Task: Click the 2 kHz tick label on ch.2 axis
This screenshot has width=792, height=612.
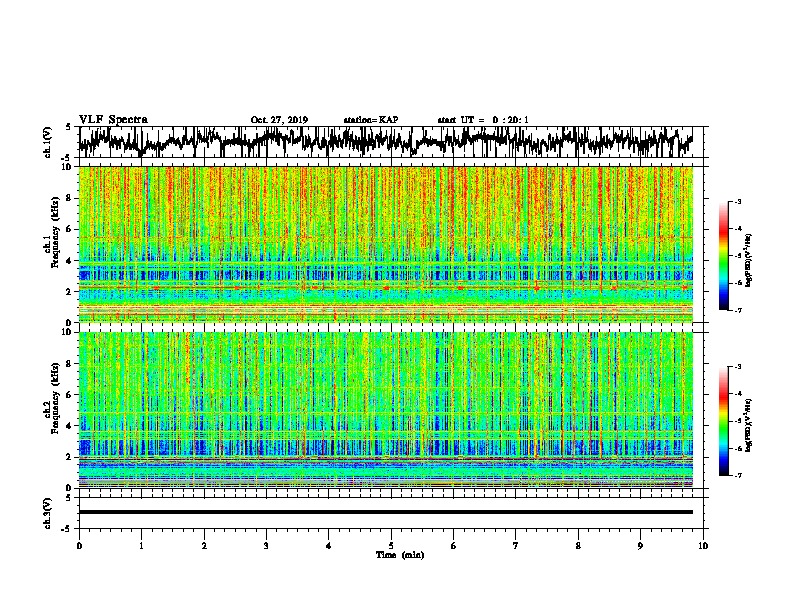Action: tap(69, 457)
